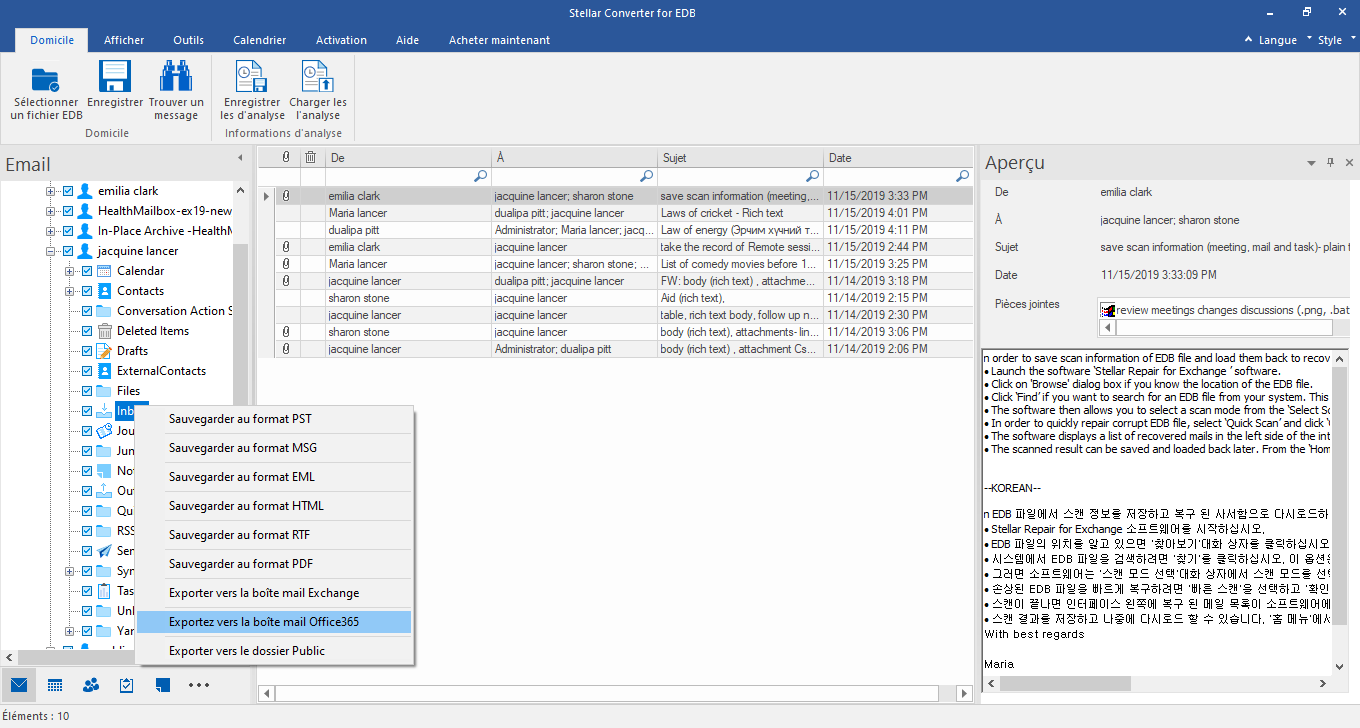Switch to the mail view icon
The width and height of the screenshot is (1360, 728).
pos(18,685)
